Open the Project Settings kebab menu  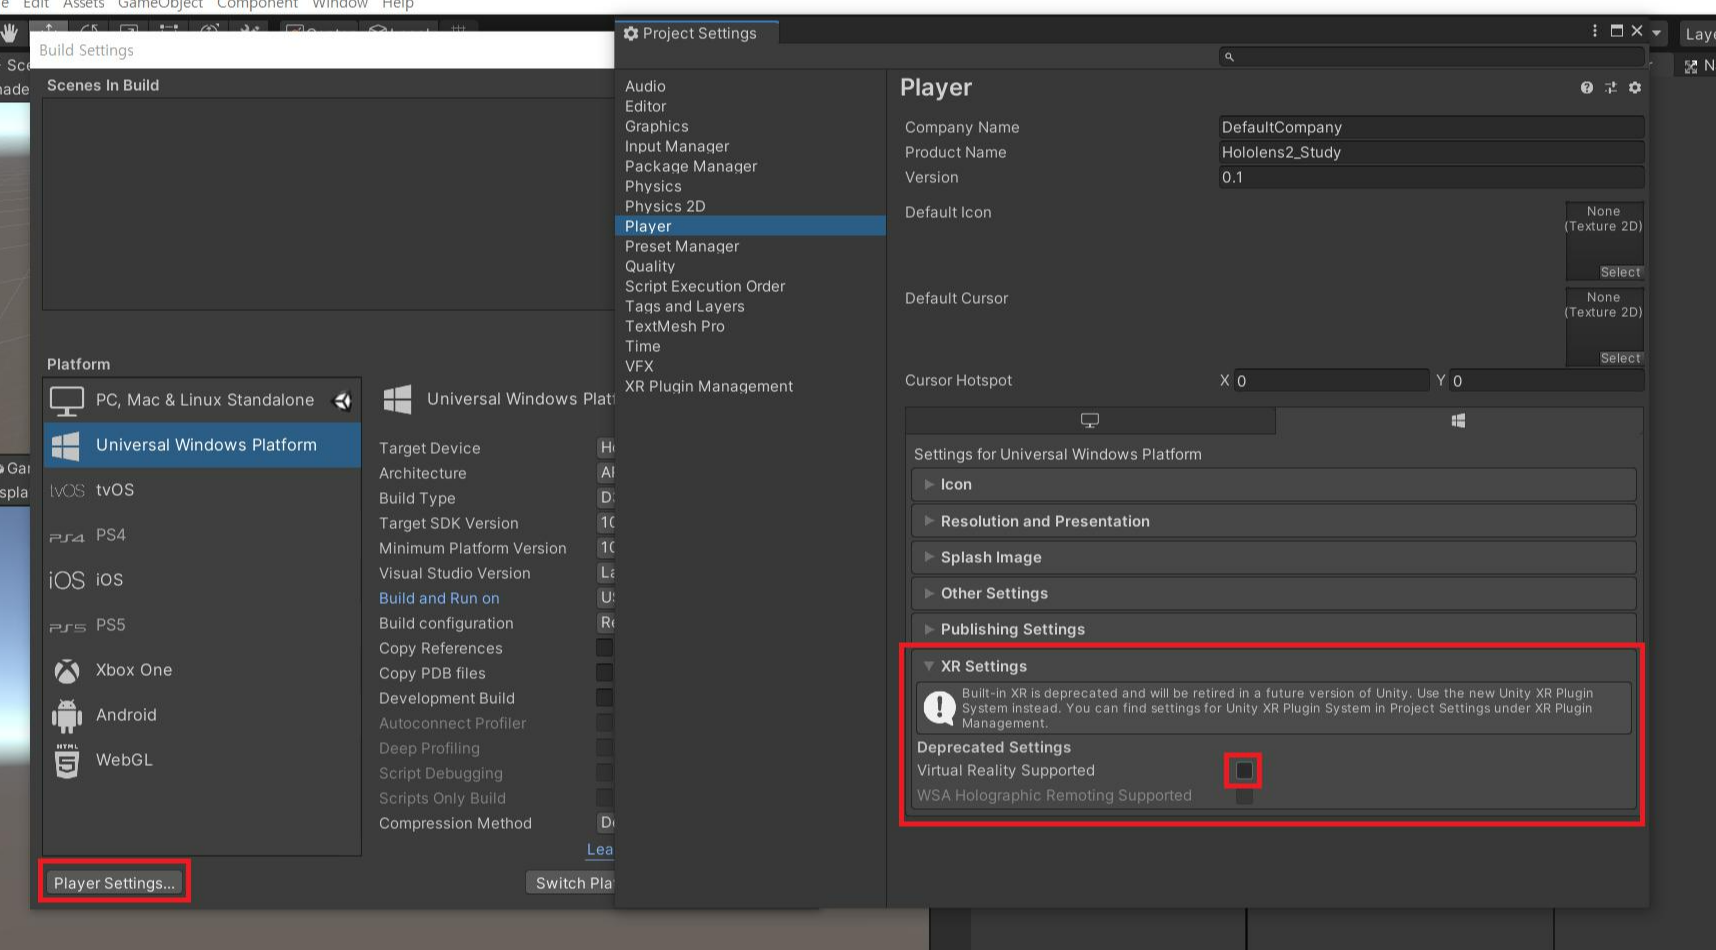[x=1594, y=31]
